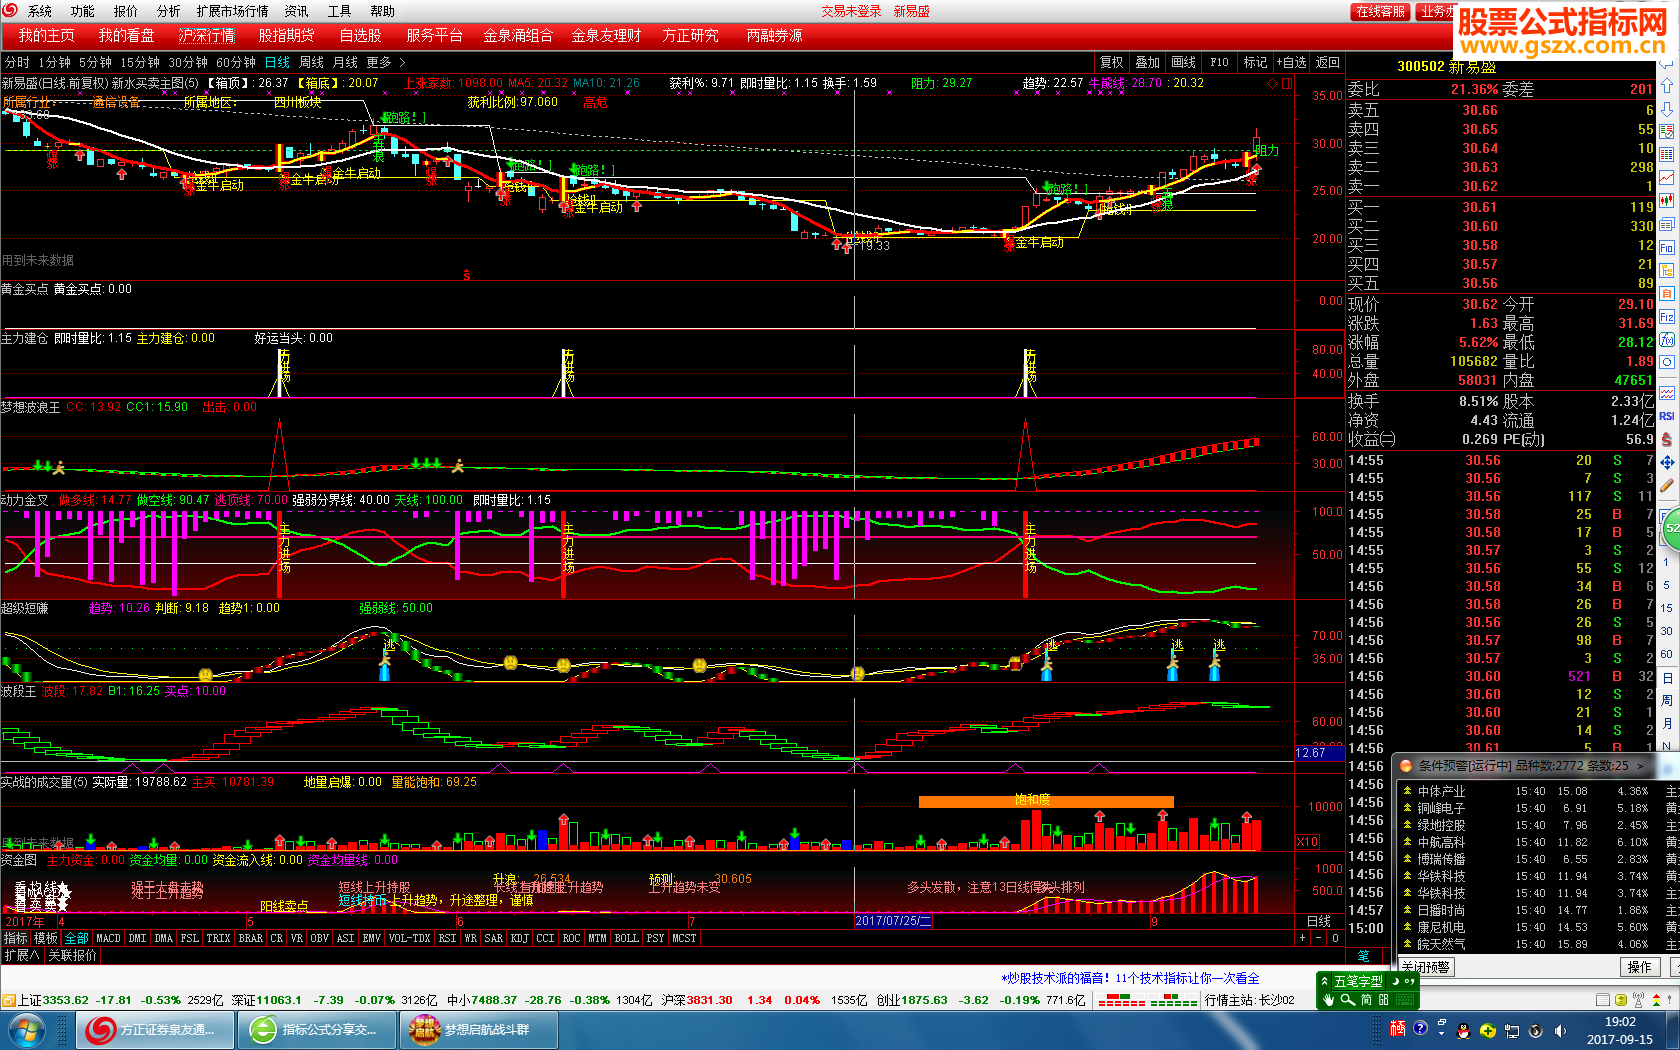The height and width of the screenshot is (1050, 1680).
Task: Switch to 沪深行情 tab
Action: [x=207, y=35]
